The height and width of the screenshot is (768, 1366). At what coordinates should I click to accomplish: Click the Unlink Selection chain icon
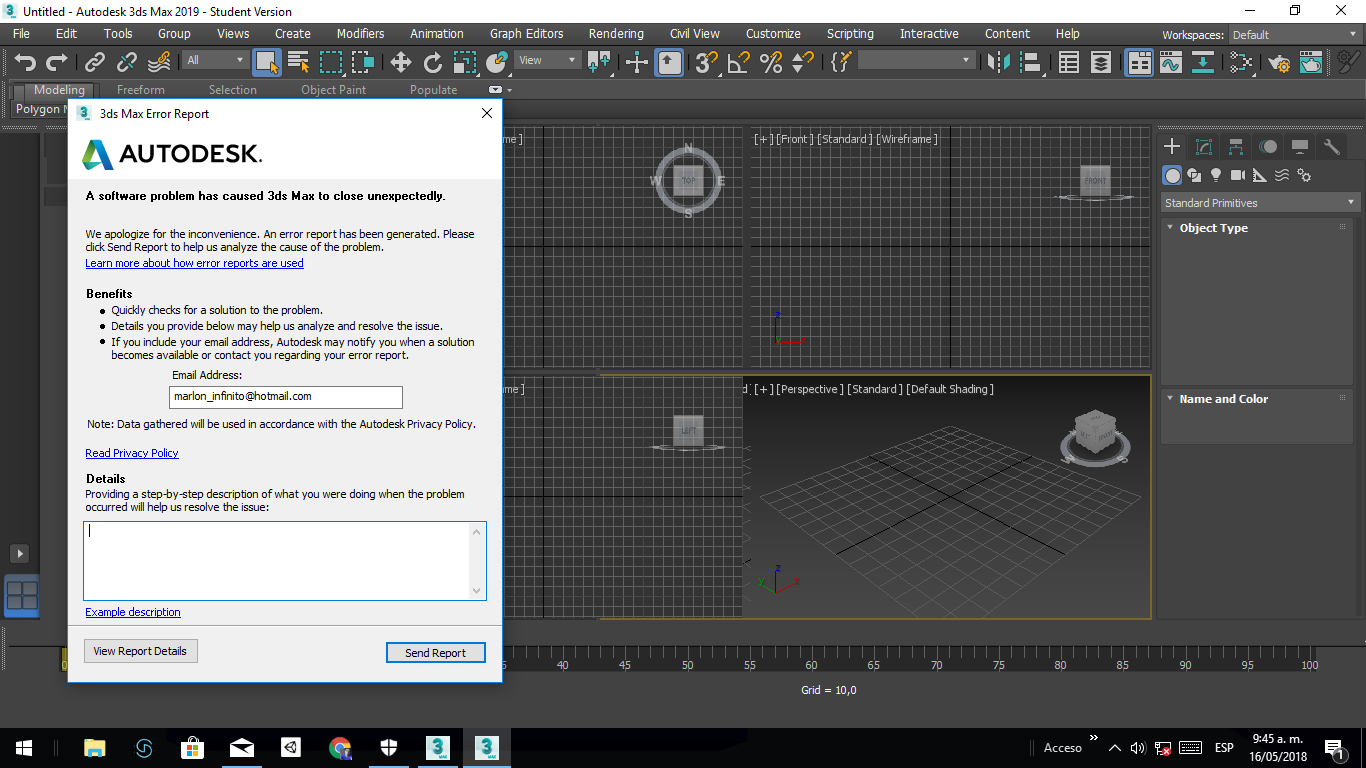tap(127, 63)
